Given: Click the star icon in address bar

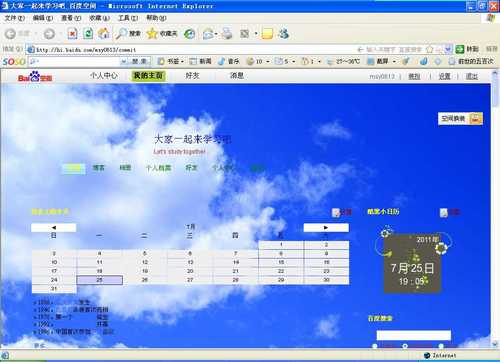Looking at the screenshot, I should [x=430, y=50].
